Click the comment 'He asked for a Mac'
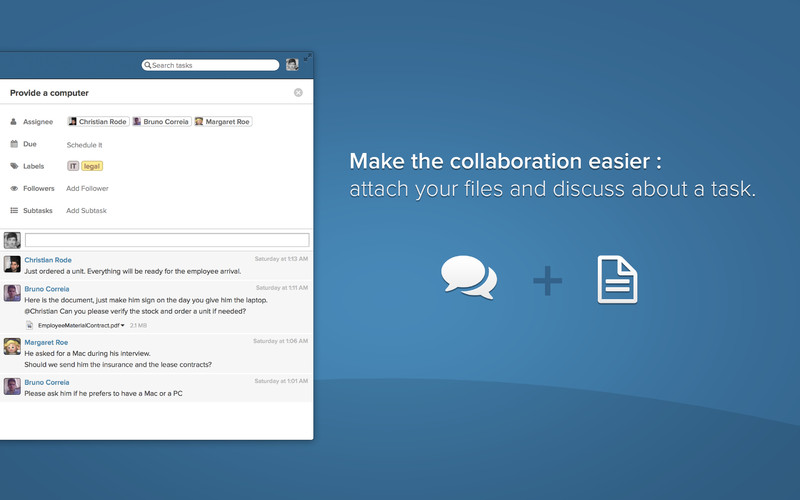The width and height of the screenshot is (800, 500). (x=87, y=353)
